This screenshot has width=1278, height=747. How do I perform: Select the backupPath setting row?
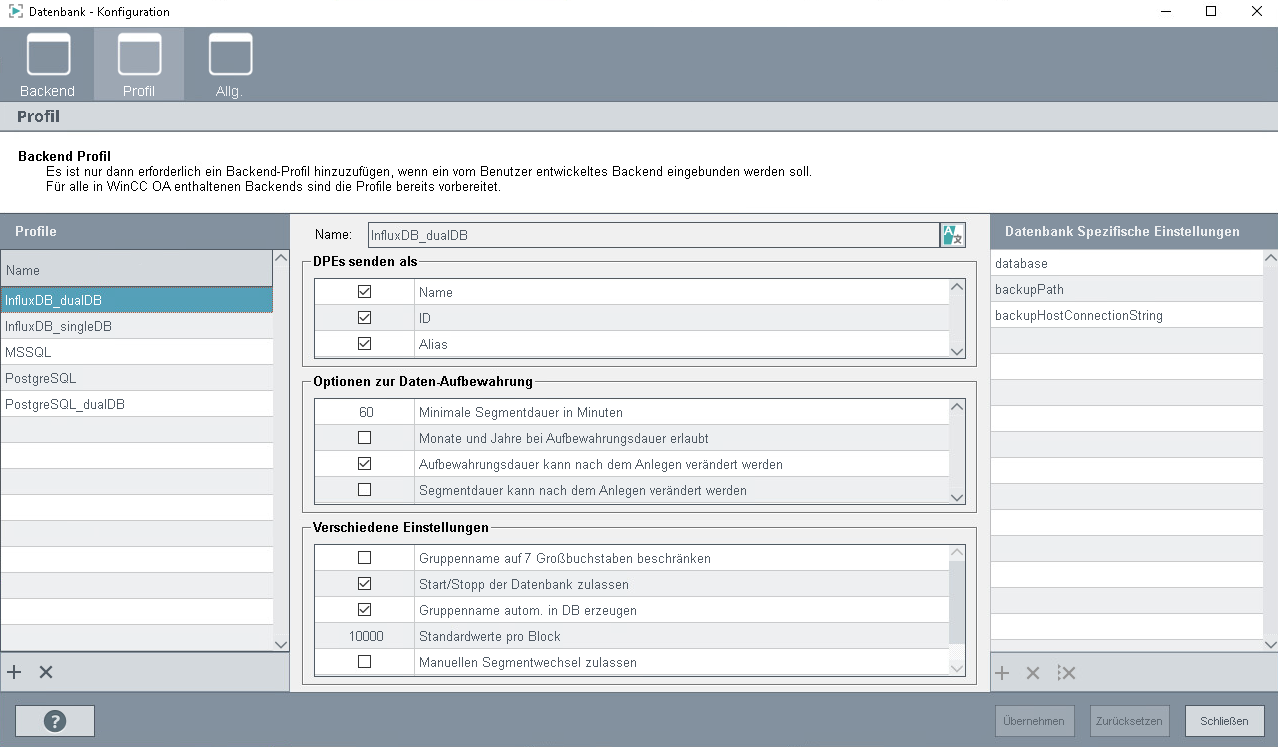[1127, 289]
